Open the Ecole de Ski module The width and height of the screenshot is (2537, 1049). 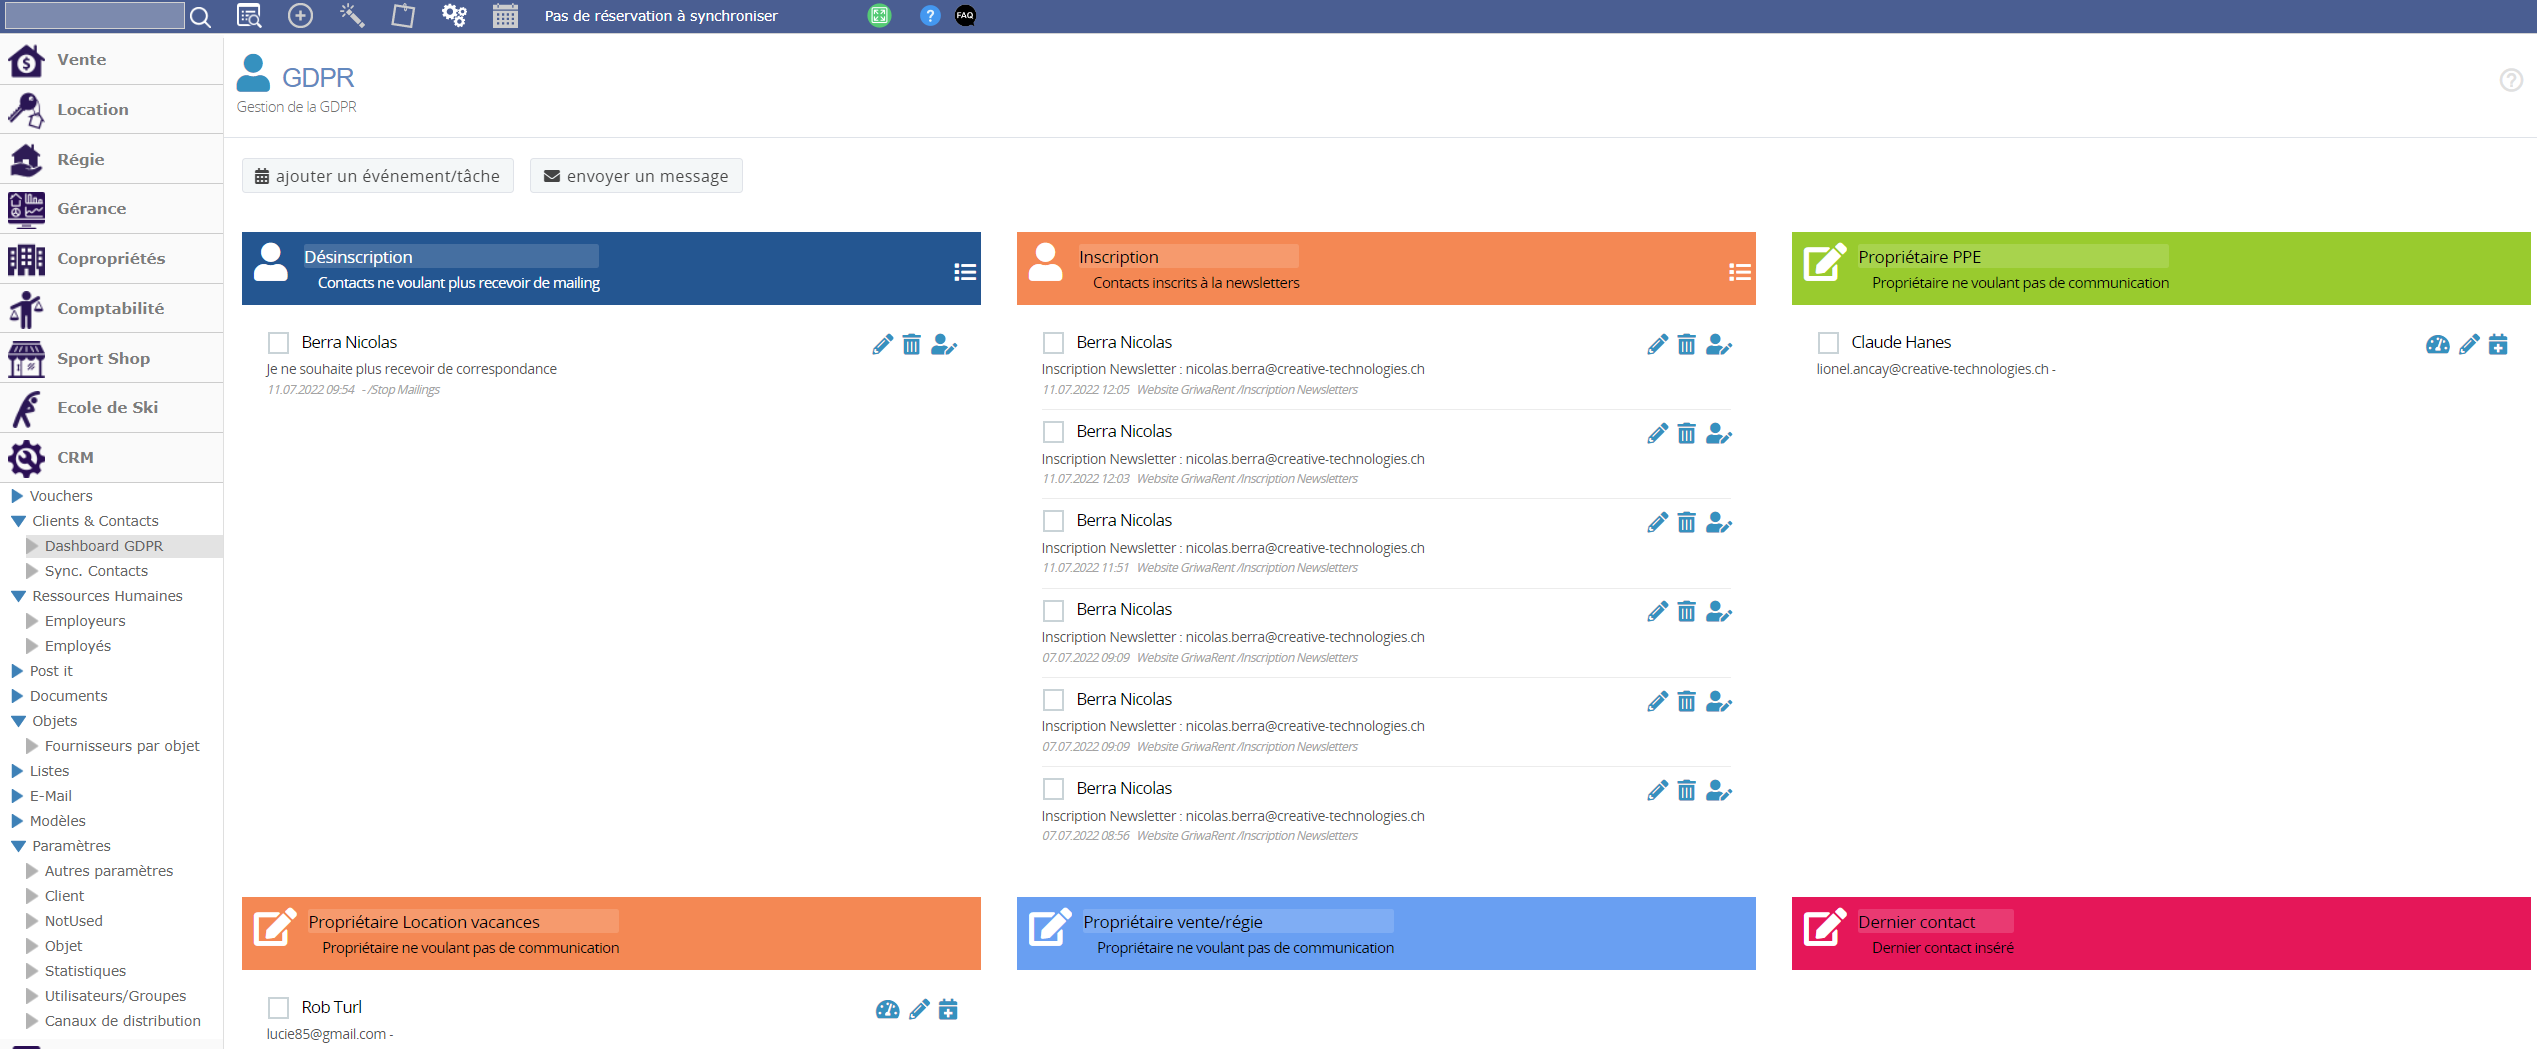(x=107, y=407)
